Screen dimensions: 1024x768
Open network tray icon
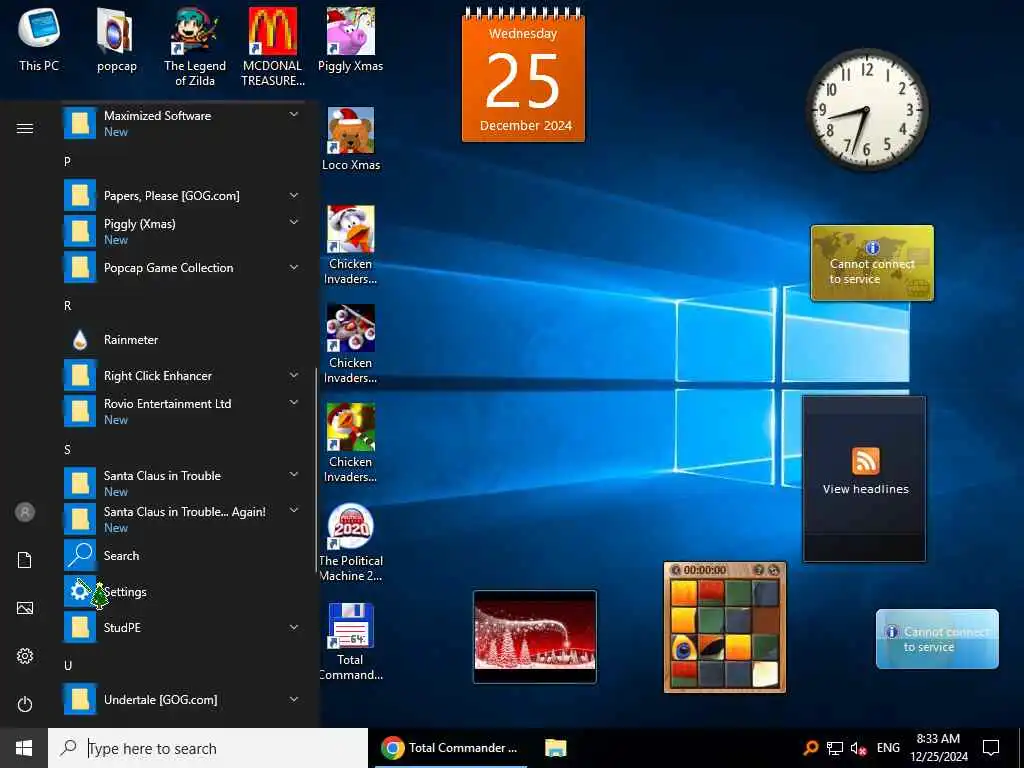835,748
